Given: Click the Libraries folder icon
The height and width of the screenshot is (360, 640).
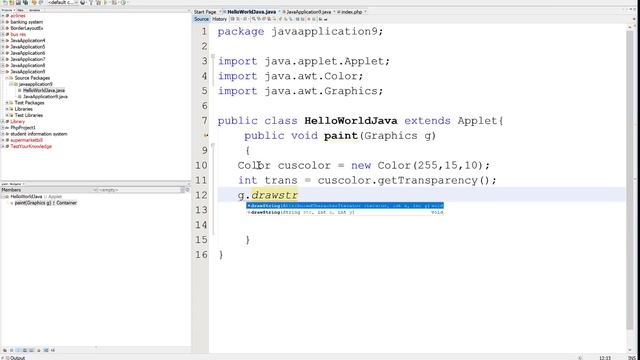Looking at the screenshot, I should point(11,109).
